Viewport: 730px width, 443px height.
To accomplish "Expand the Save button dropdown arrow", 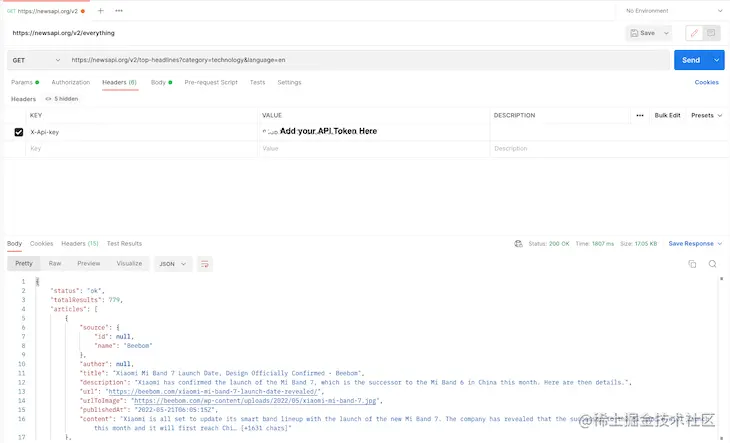I will coord(666,33).
